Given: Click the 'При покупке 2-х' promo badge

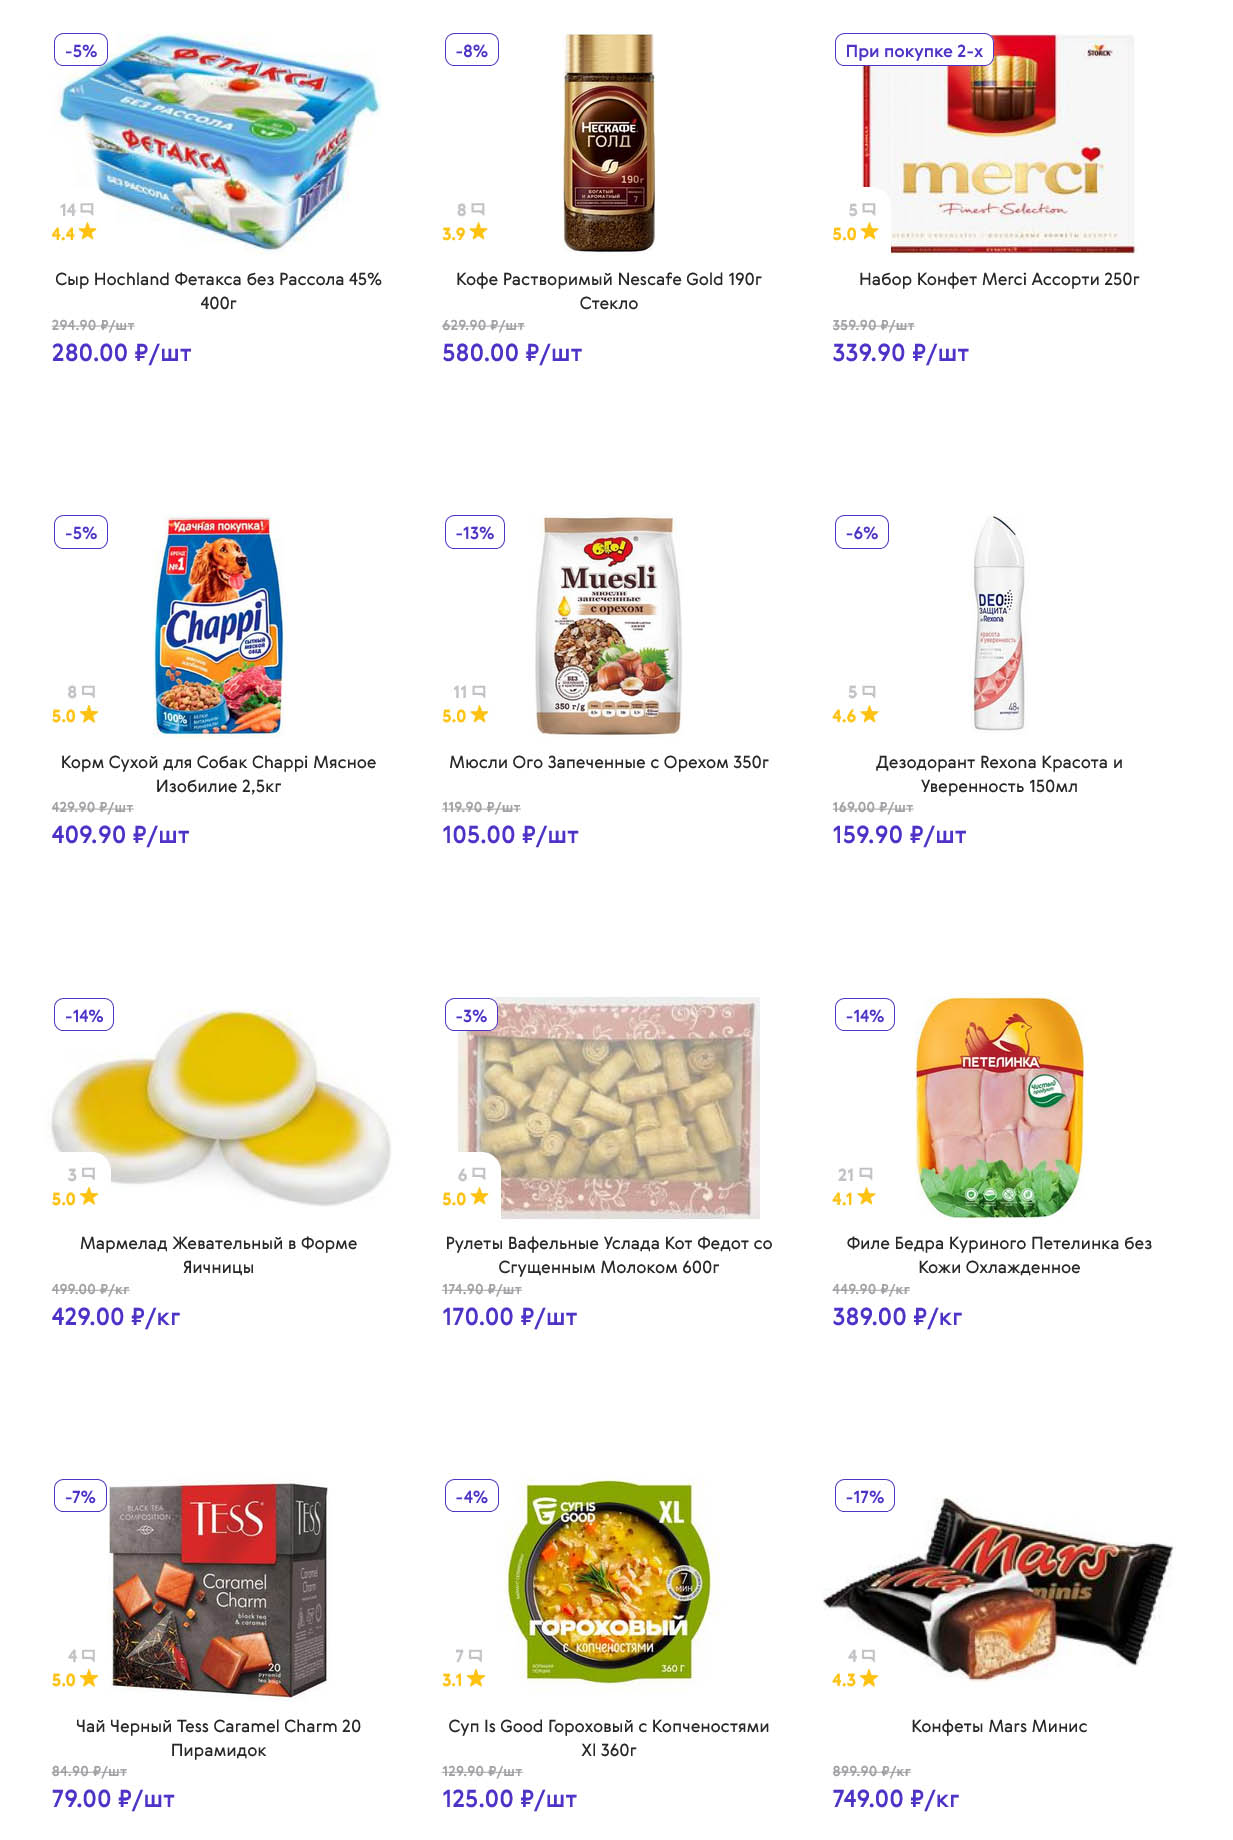Looking at the screenshot, I should (x=913, y=51).
